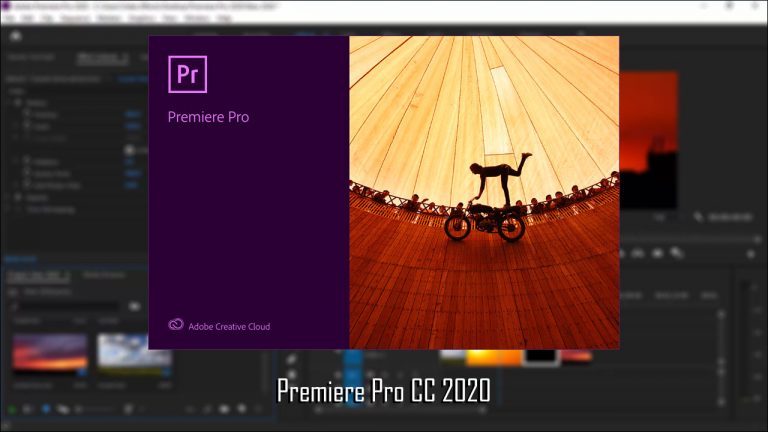Toggle the Position stopwatch animation
768x432 pixels.
(x=27, y=114)
